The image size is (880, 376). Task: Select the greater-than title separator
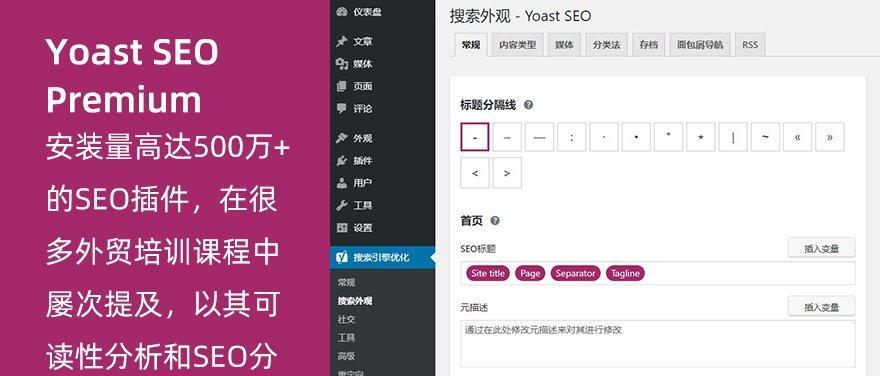click(x=507, y=173)
